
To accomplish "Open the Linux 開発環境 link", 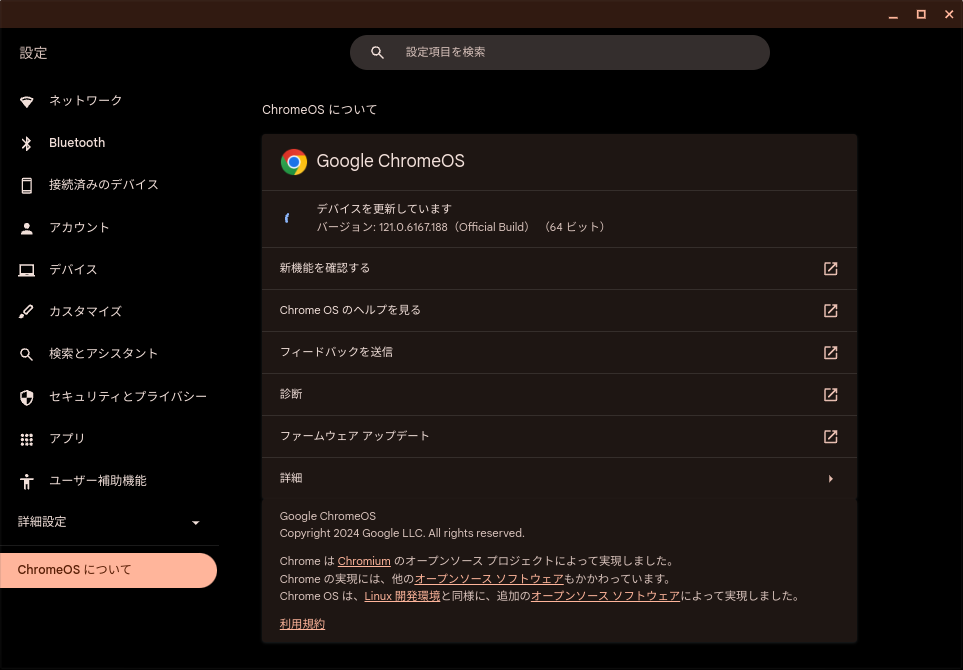I will coord(402,596).
